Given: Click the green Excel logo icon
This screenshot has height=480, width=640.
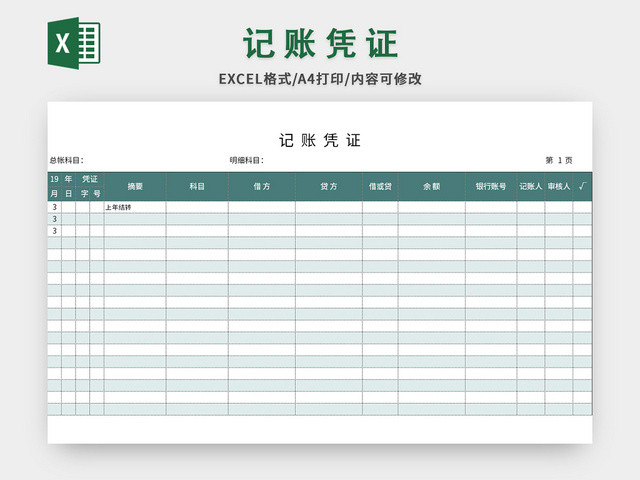Looking at the screenshot, I should point(74,43).
